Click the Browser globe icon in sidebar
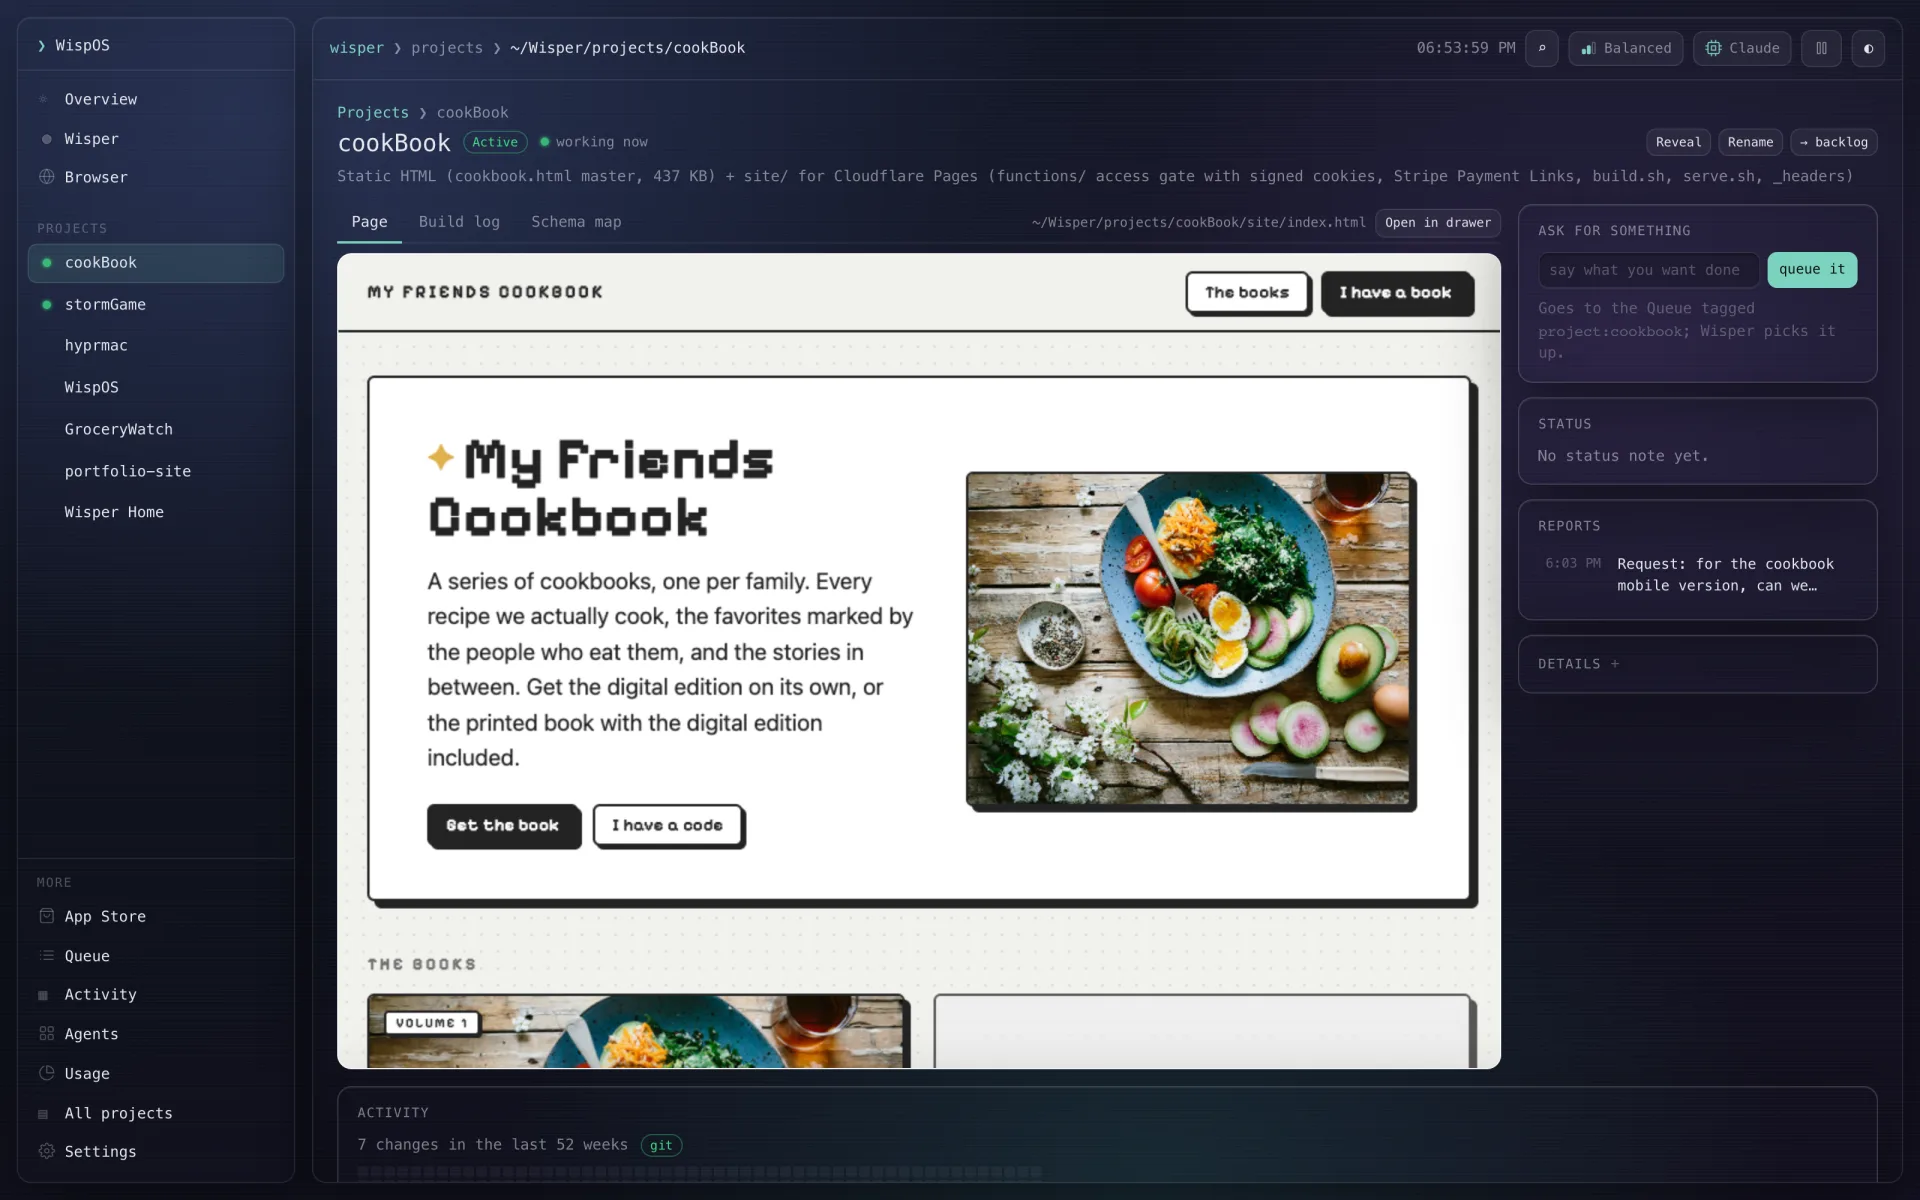The height and width of the screenshot is (1200, 1920). 46,177
